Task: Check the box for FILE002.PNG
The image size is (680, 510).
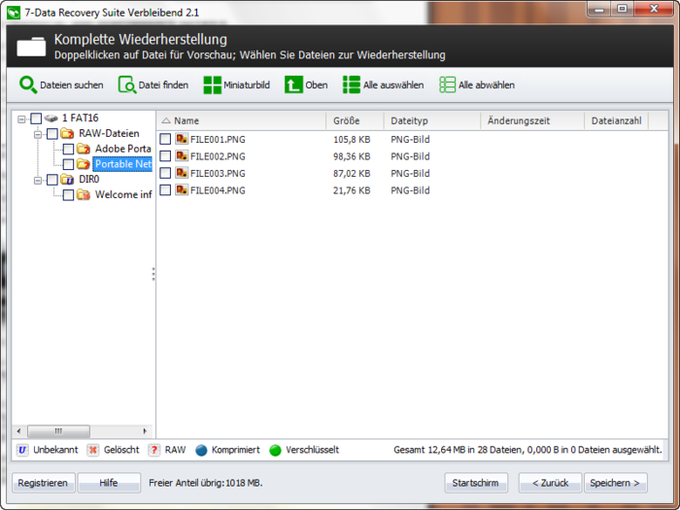Action: click(x=165, y=156)
